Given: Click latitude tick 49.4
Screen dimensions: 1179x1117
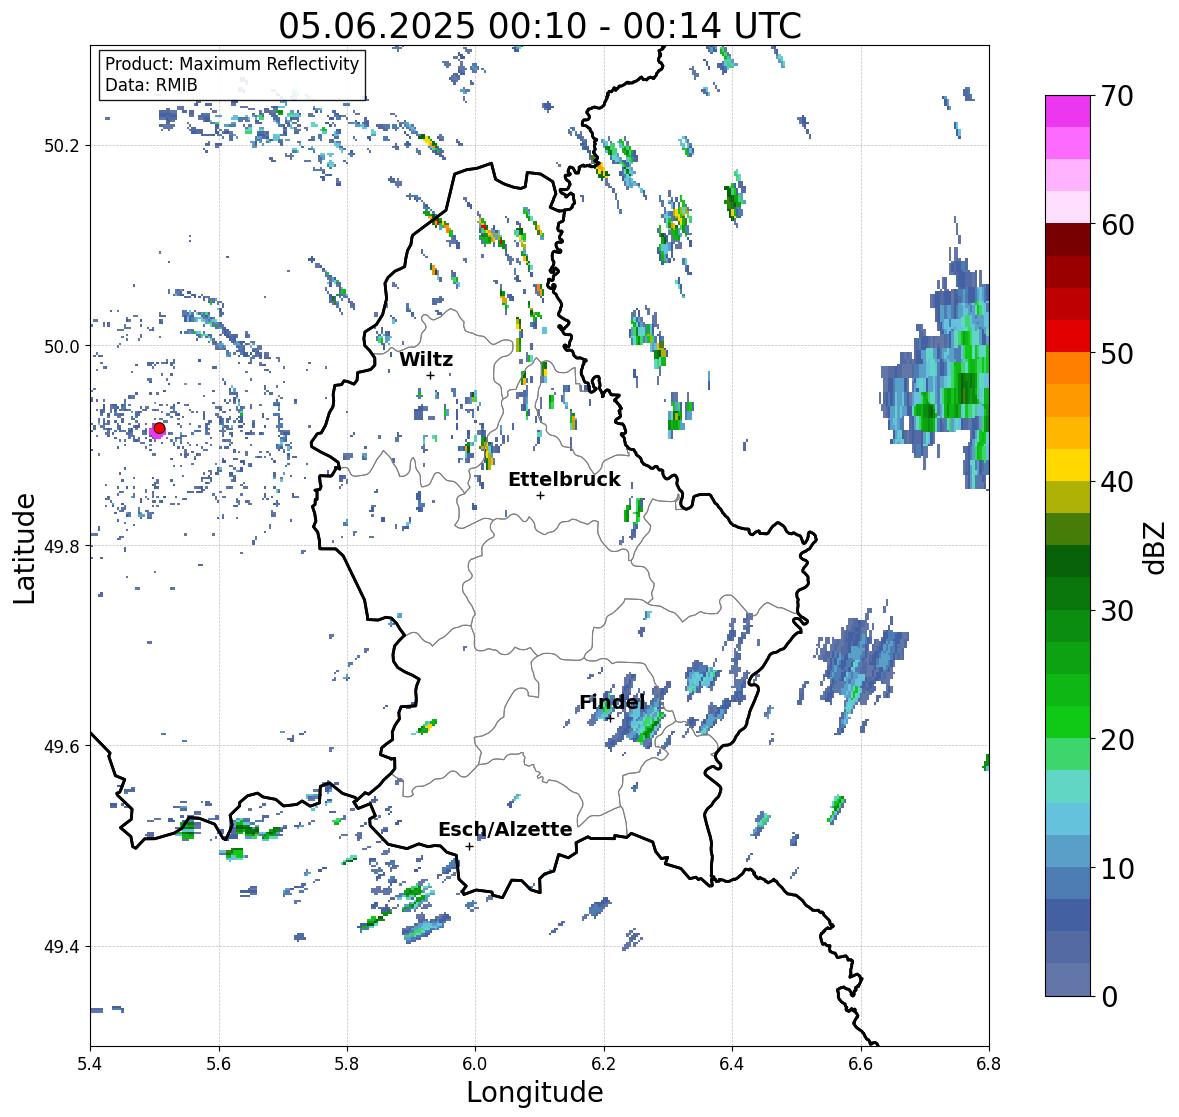Looking at the screenshot, I should [x=62, y=947].
